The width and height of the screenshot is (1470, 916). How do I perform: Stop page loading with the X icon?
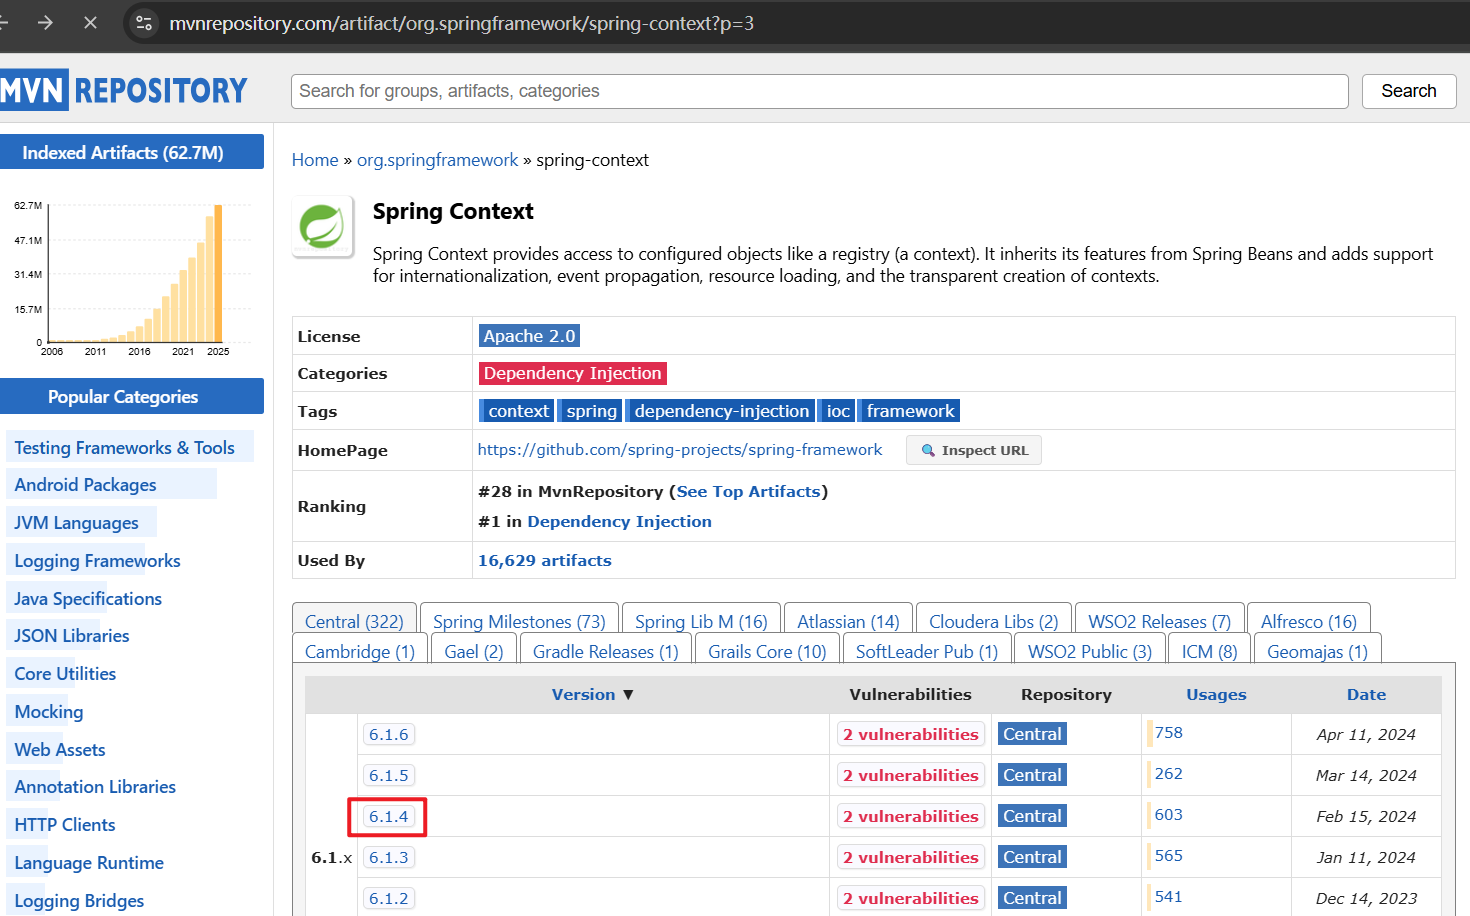[90, 22]
